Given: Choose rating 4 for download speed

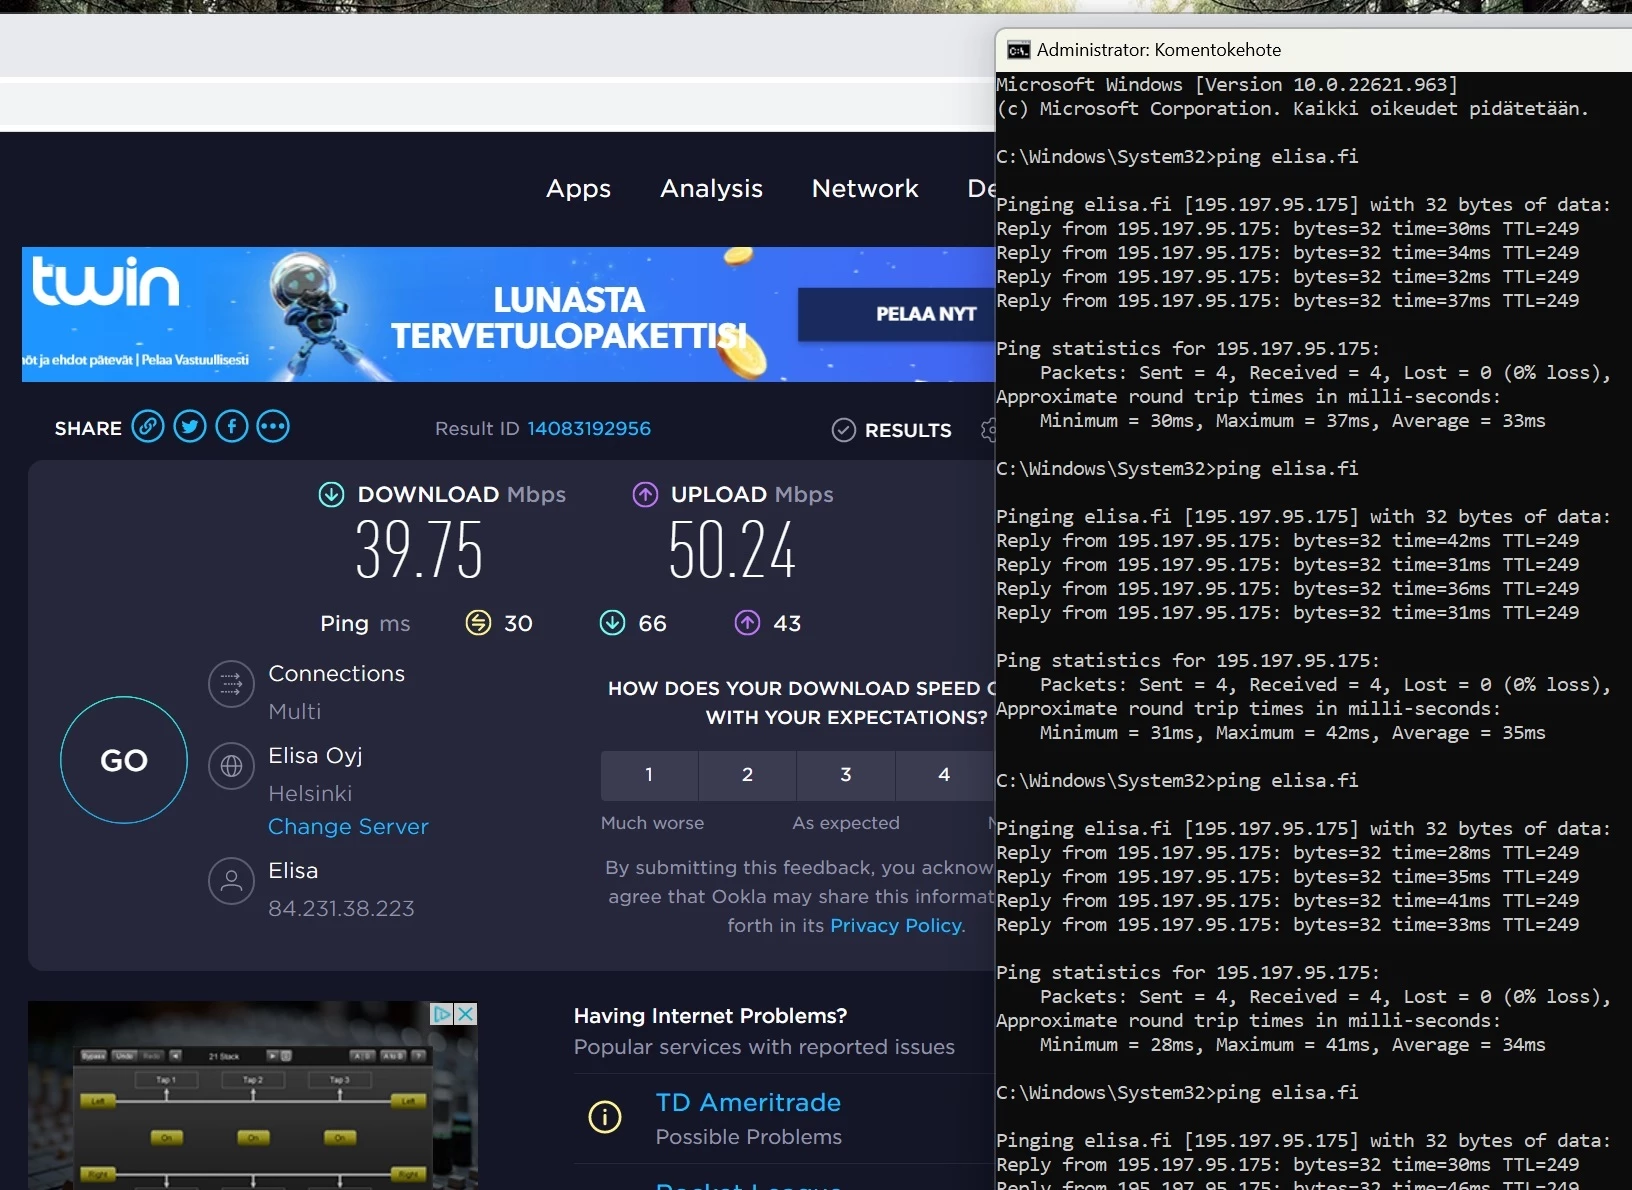Looking at the screenshot, I should click(x=944, y=775).
